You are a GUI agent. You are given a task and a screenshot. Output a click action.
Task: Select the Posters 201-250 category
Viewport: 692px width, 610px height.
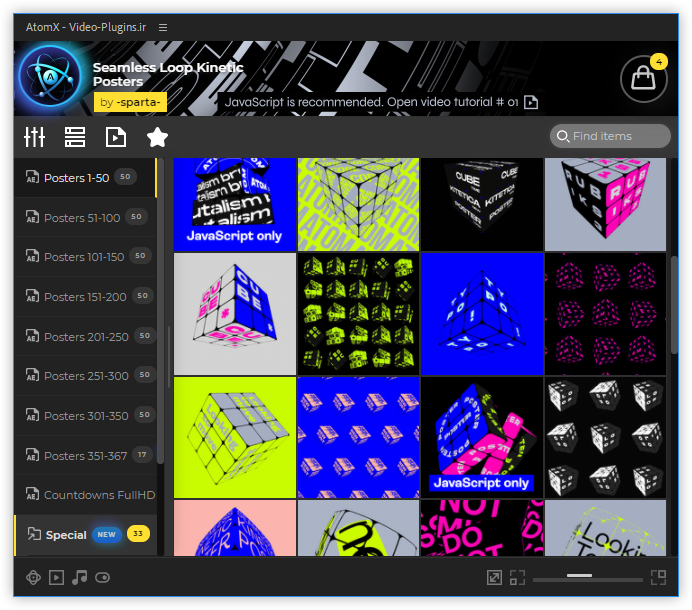86,336
